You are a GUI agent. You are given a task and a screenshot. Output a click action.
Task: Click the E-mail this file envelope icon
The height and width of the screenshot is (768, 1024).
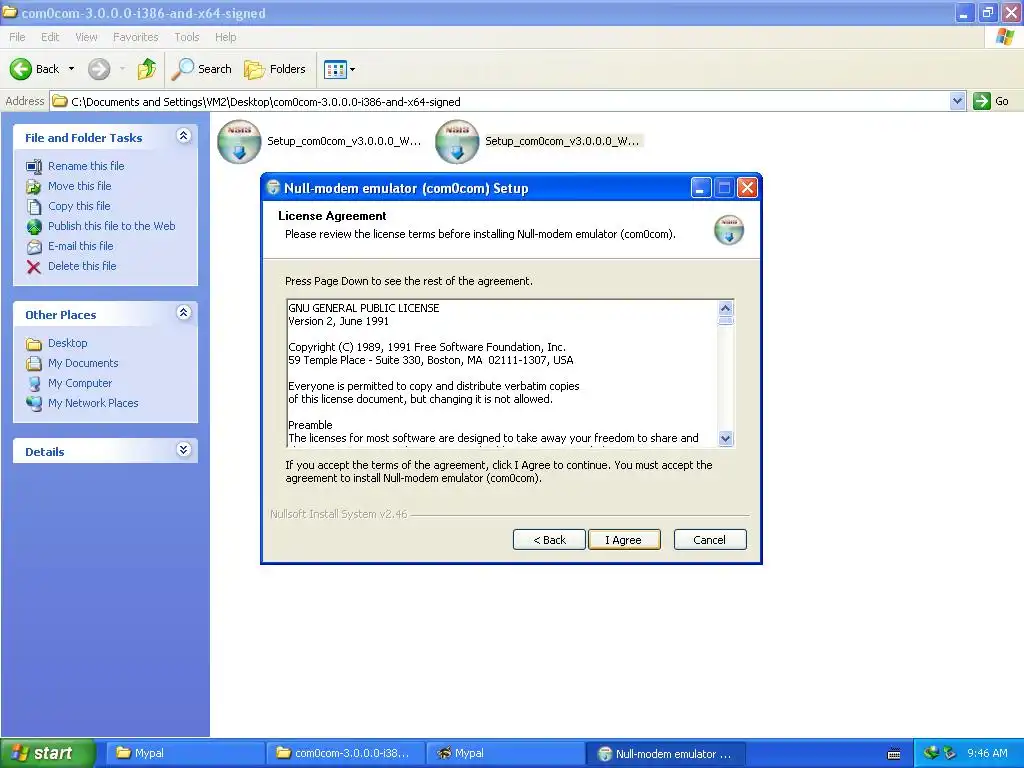point(34,247)
